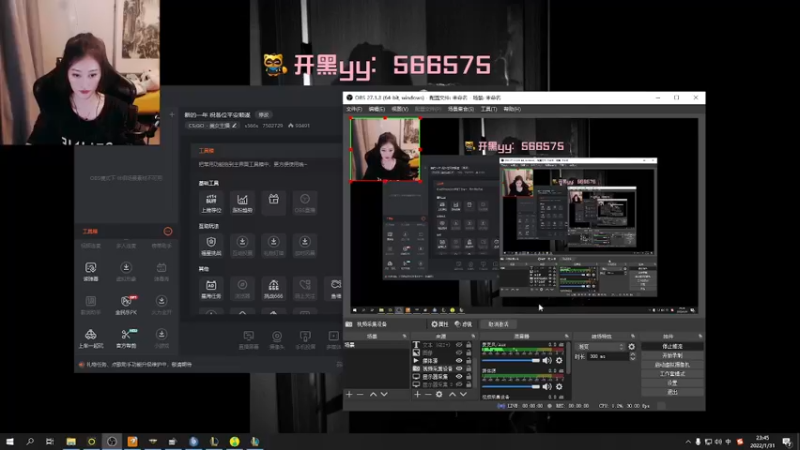Viewport: 800px width, 450px height.
Task: Open Tools menu in OBS
Action: 488,109
